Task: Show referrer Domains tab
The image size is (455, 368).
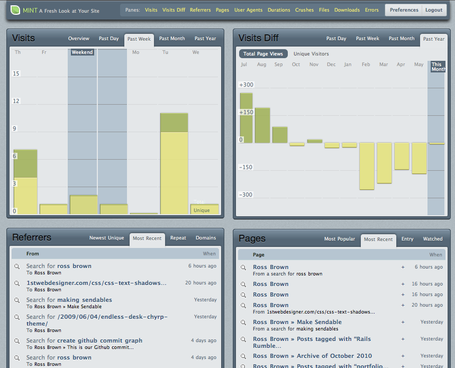Action: click(206, 238)
